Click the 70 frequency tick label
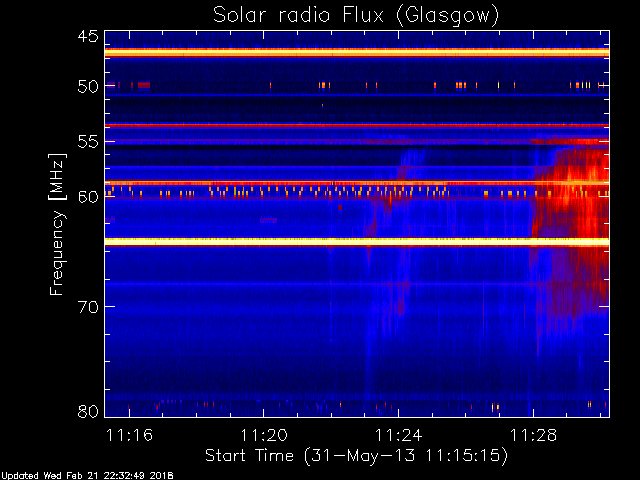 pyautogui.click(x=88, y=307)
